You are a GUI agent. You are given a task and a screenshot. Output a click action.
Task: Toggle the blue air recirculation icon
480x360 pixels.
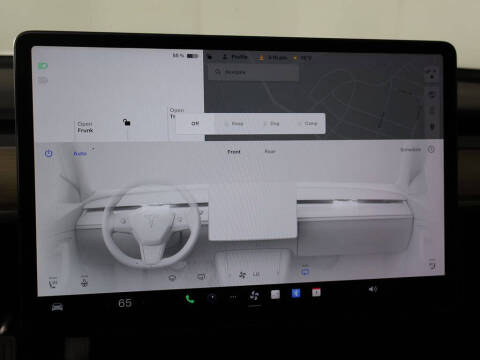point(305,271)
